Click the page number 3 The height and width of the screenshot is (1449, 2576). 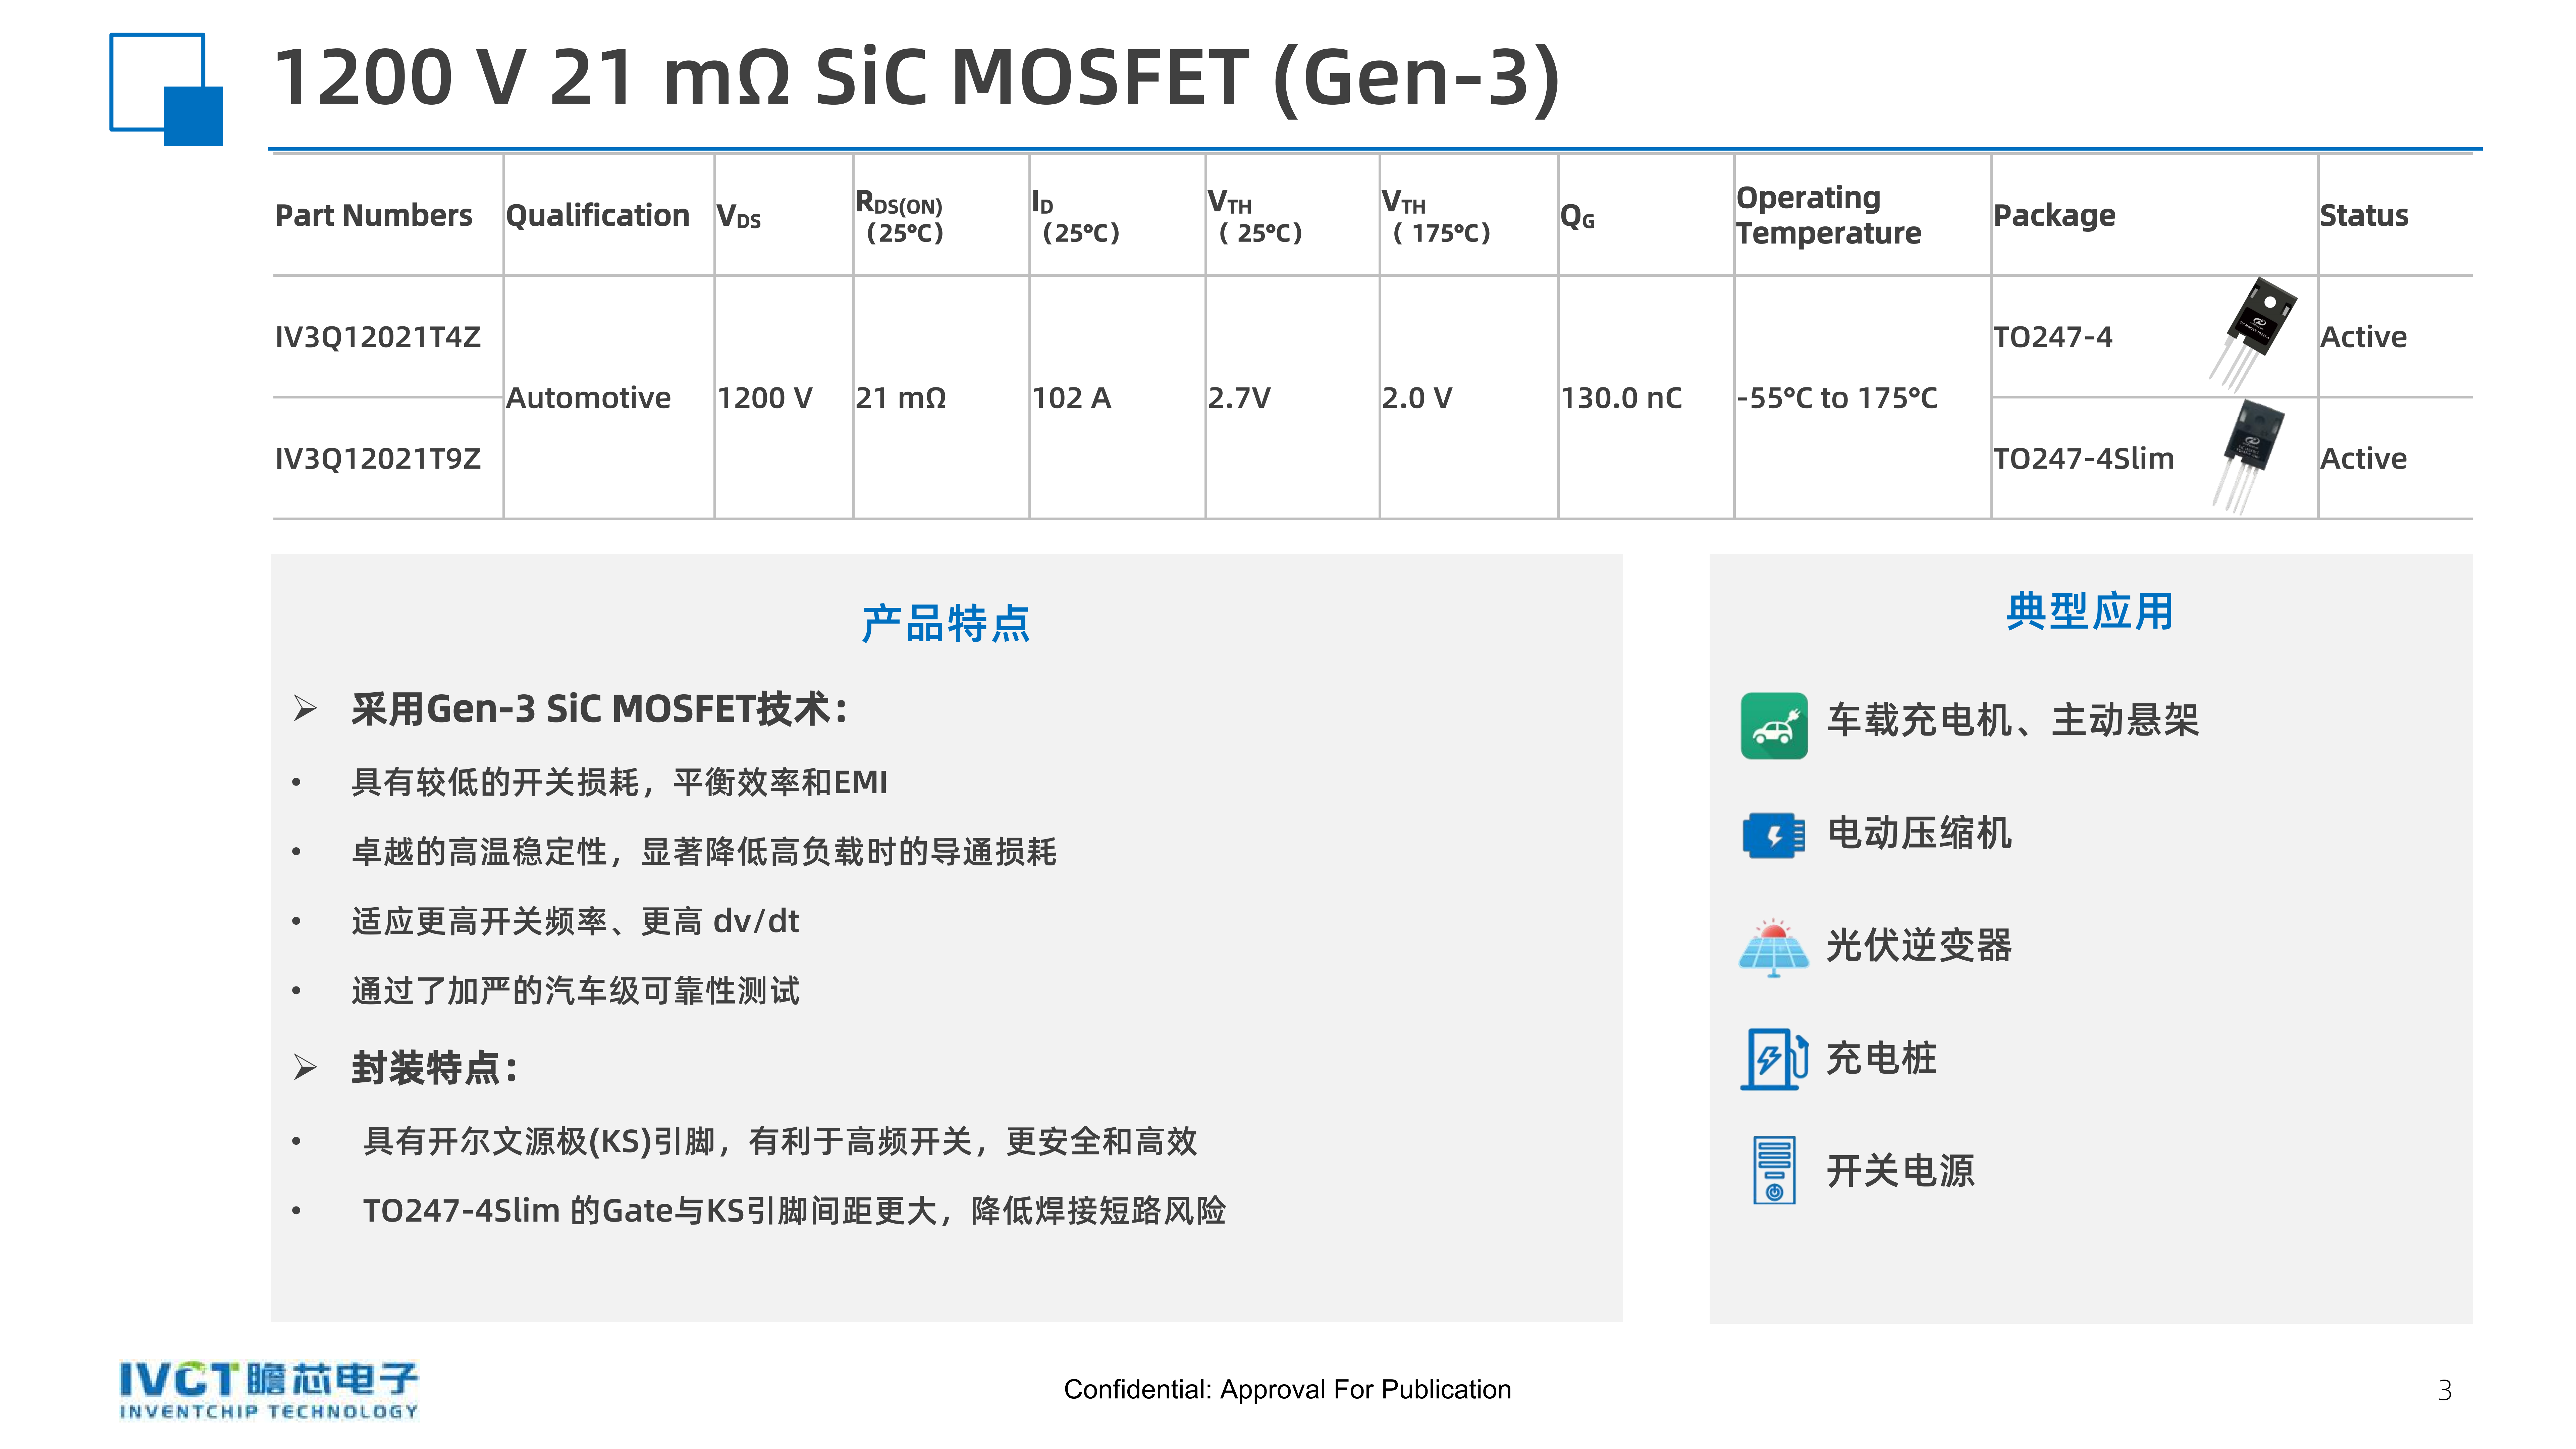tap(2445, 1391)
